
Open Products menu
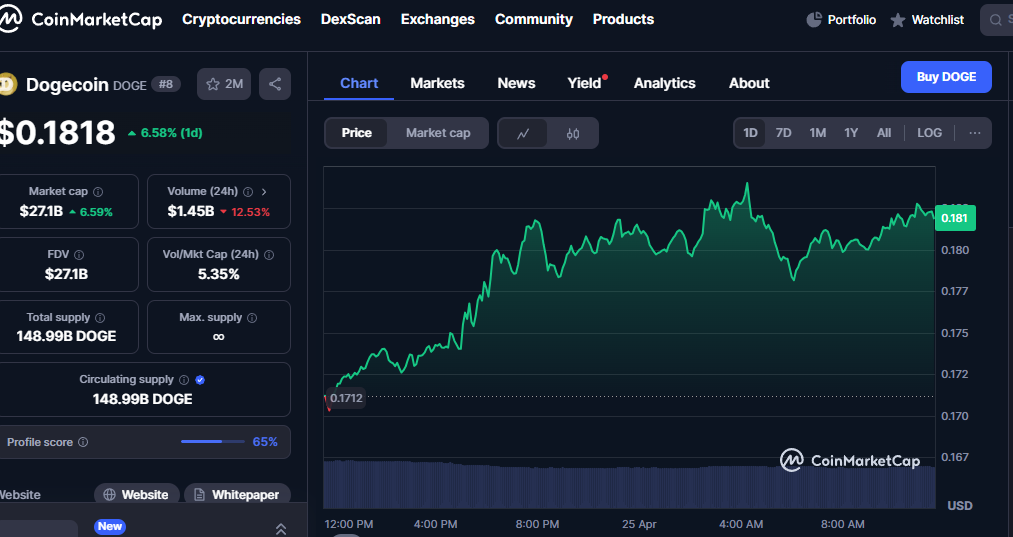(623, 19)
